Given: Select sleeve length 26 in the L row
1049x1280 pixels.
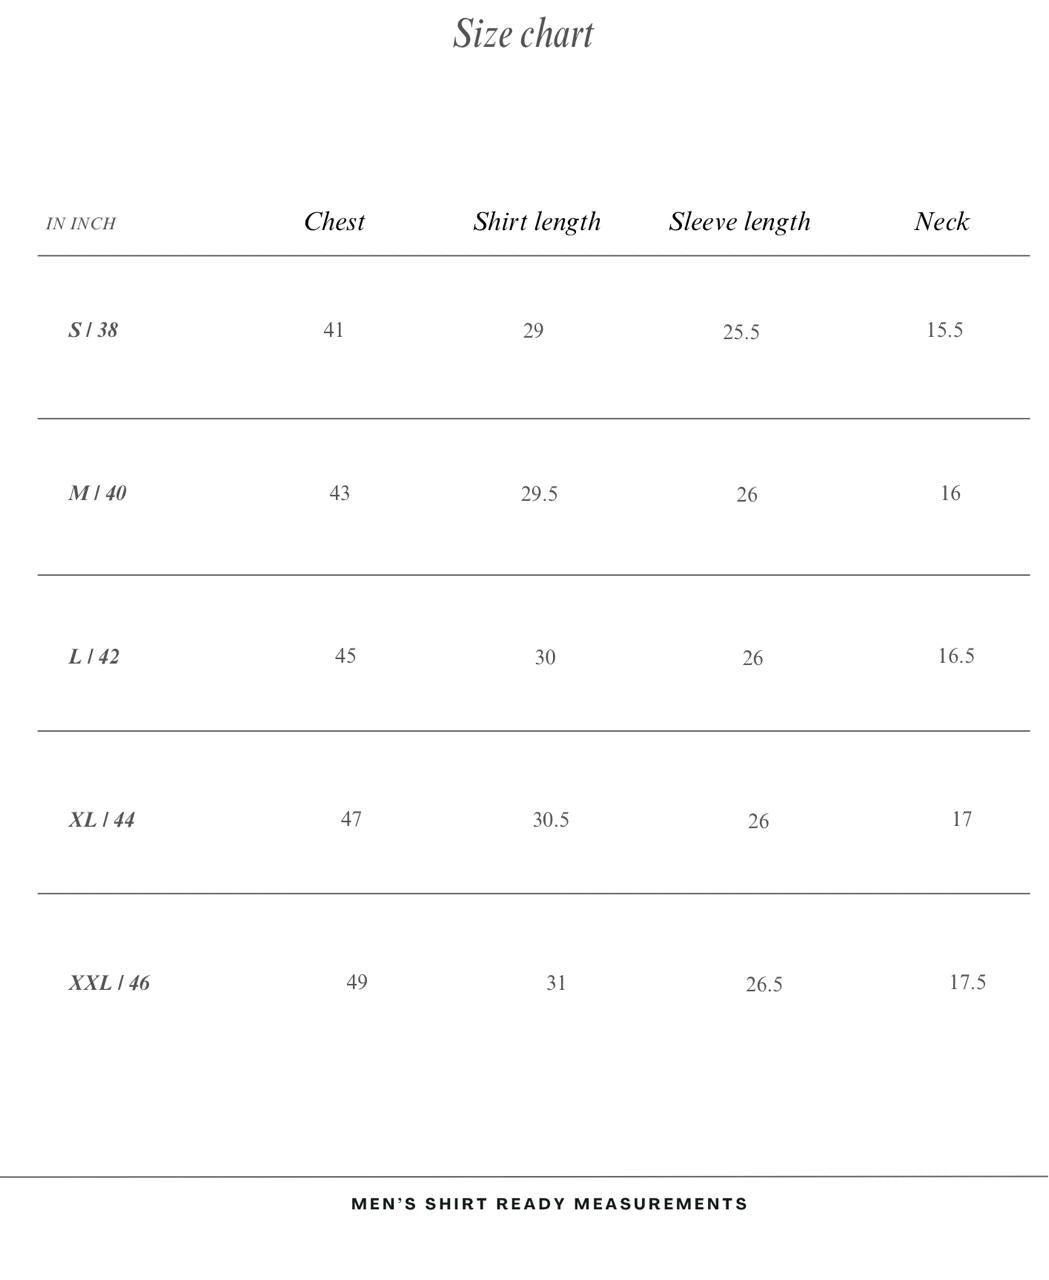Looking at the screenshot, I should [752, 658].
